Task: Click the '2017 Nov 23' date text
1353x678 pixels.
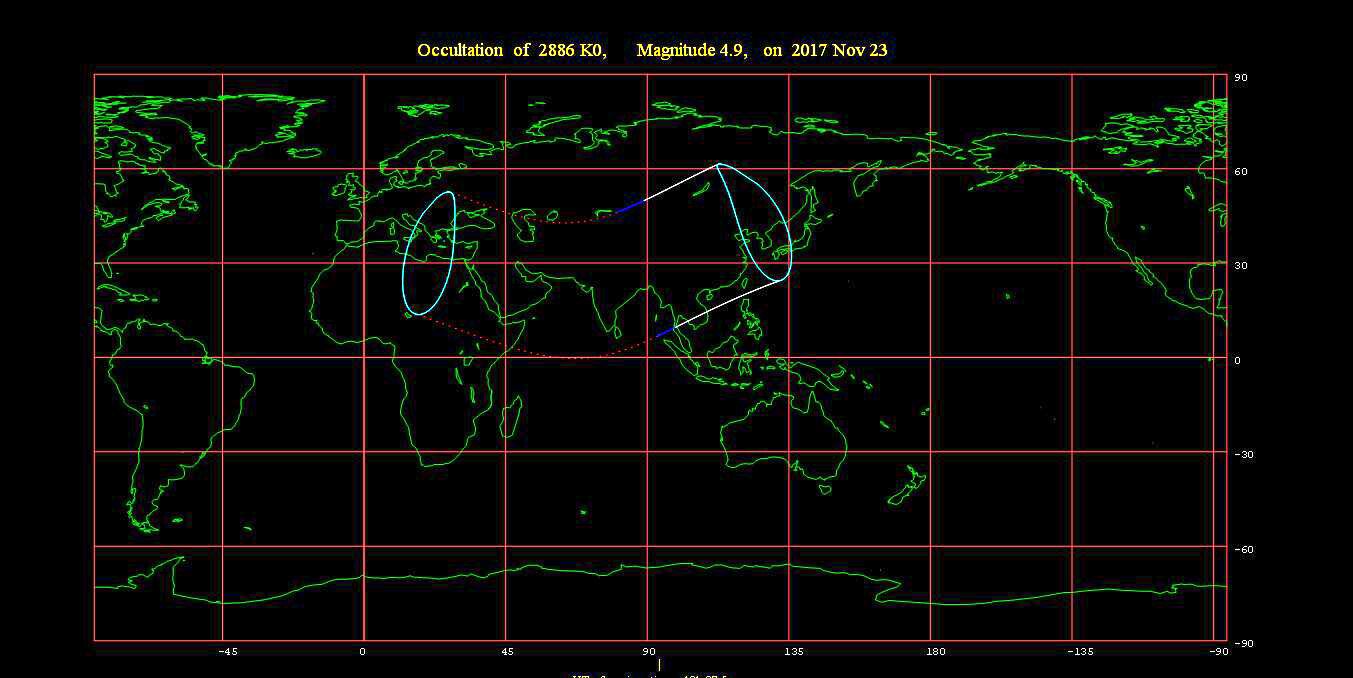Action: tap(839, 50)
